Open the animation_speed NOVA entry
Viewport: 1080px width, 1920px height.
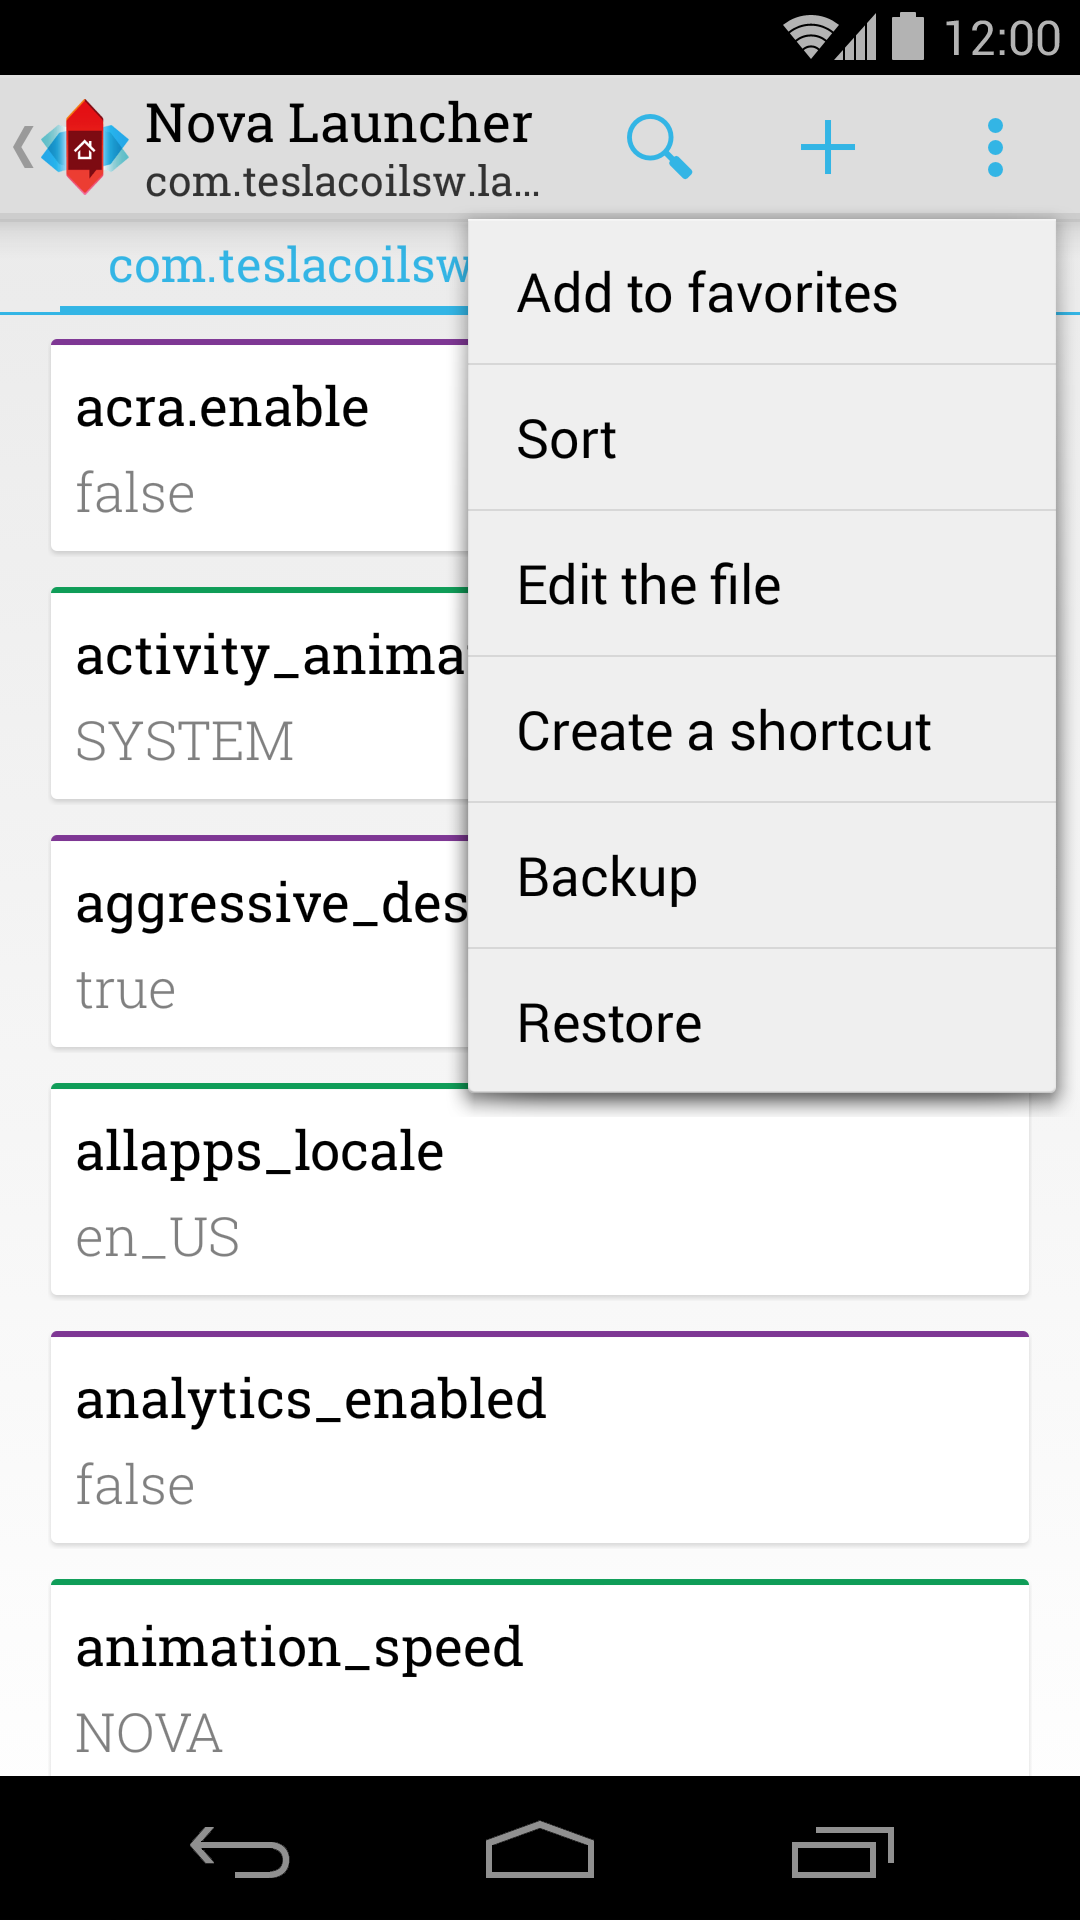coord(540,1678)
